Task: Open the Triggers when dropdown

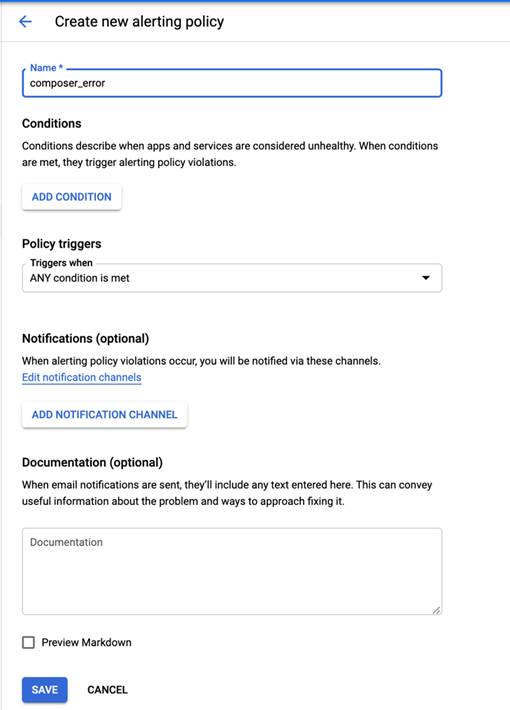Action: pos(232,278)
